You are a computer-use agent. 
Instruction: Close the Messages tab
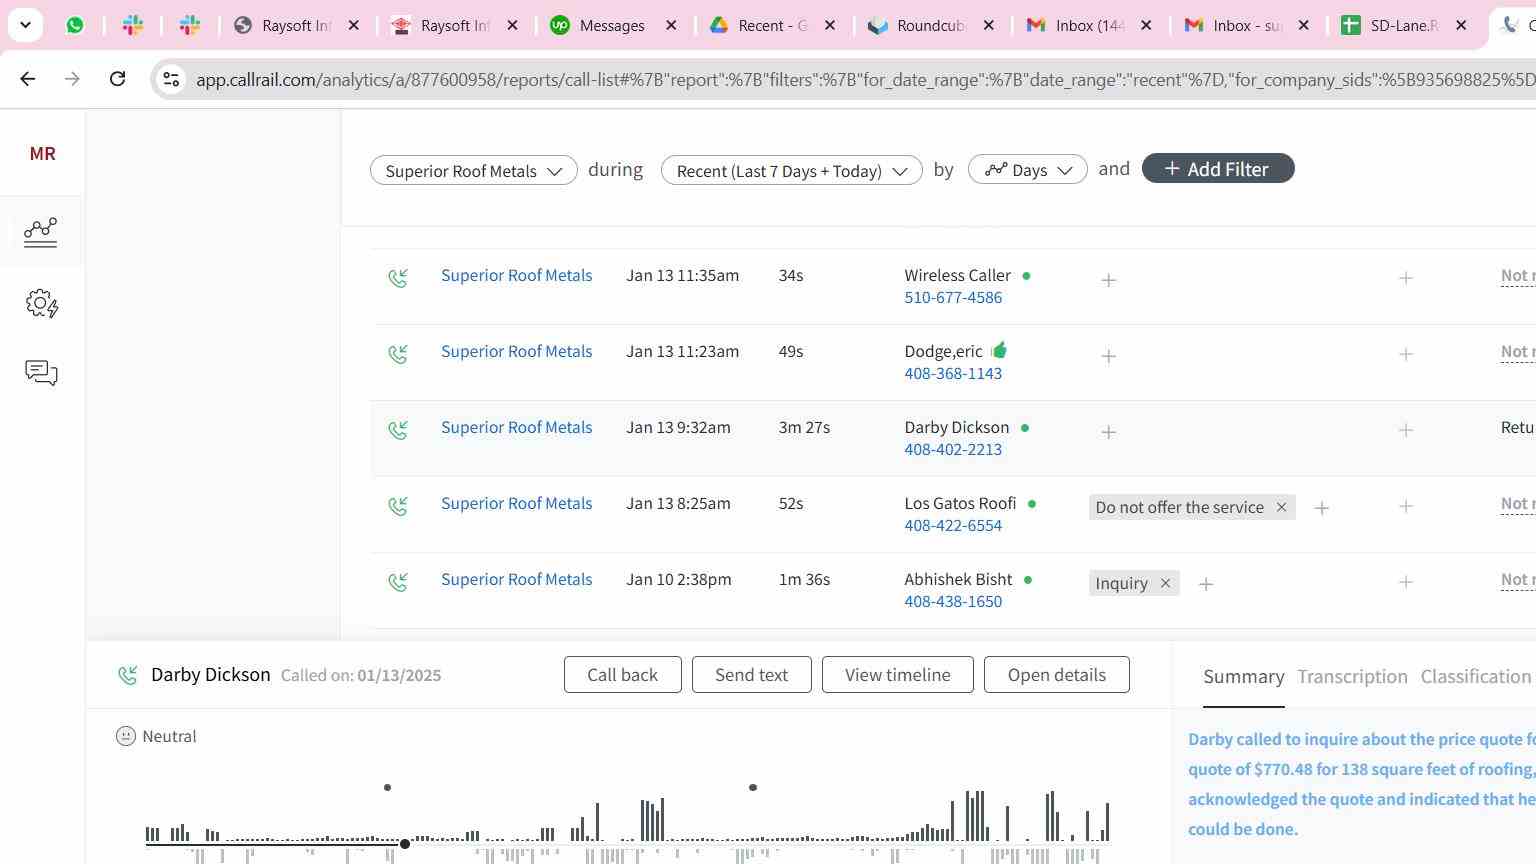pos(672,25)
